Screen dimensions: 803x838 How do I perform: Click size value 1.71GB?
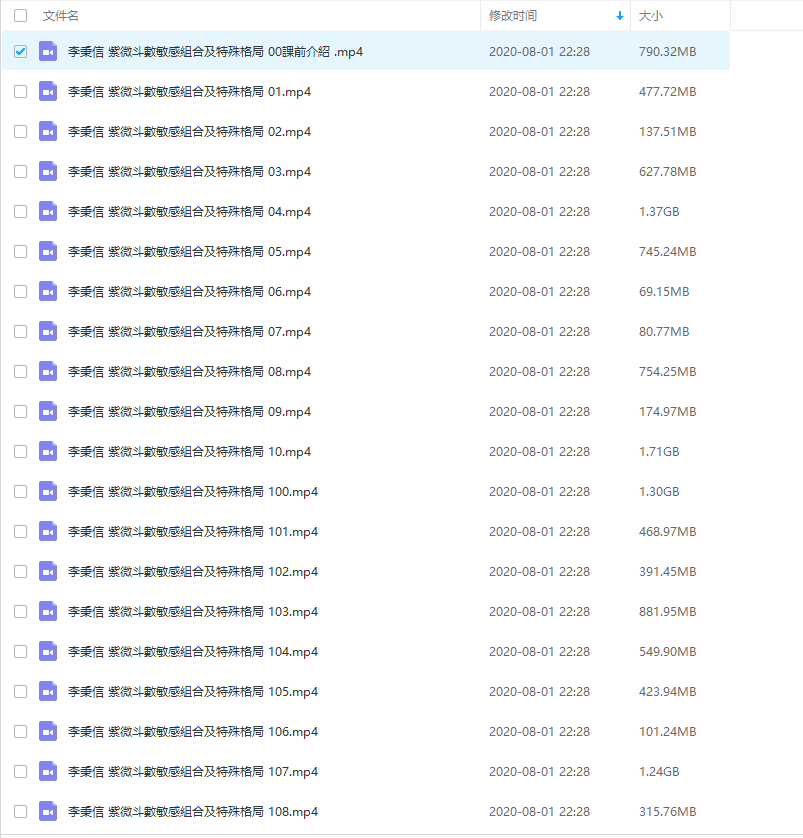coord(659,452)
